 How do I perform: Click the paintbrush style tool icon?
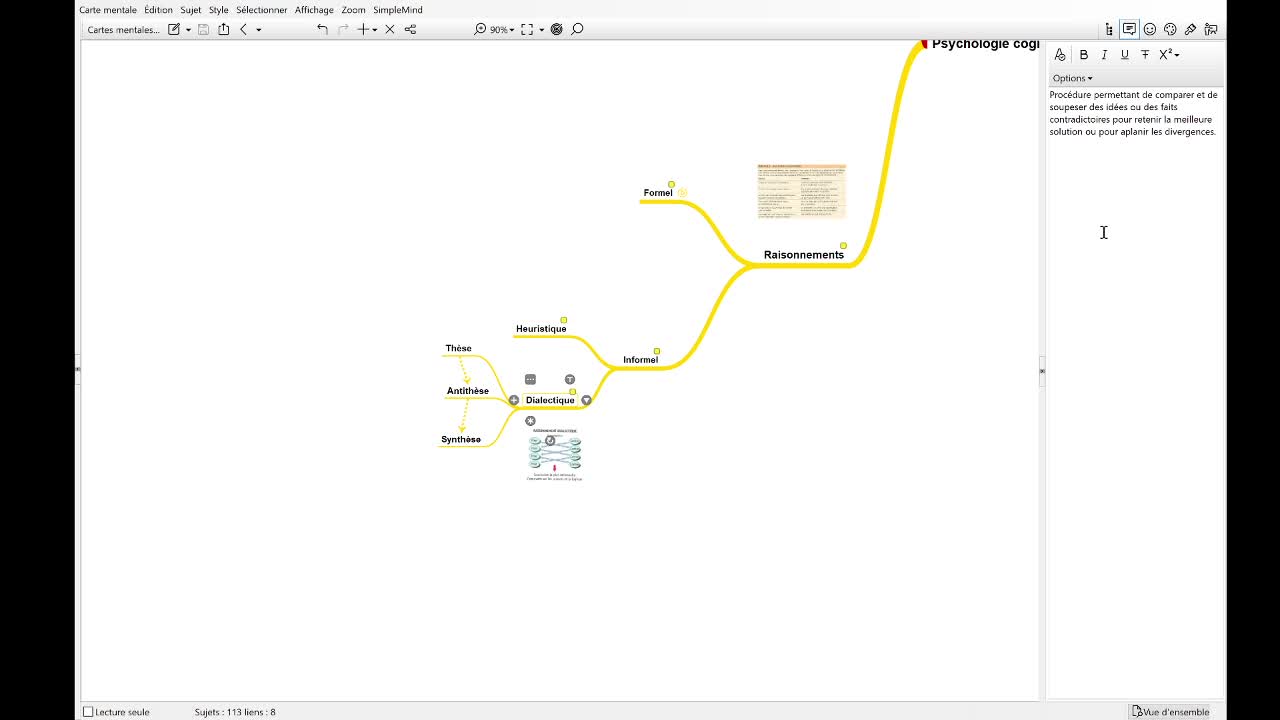(1190, 30)
